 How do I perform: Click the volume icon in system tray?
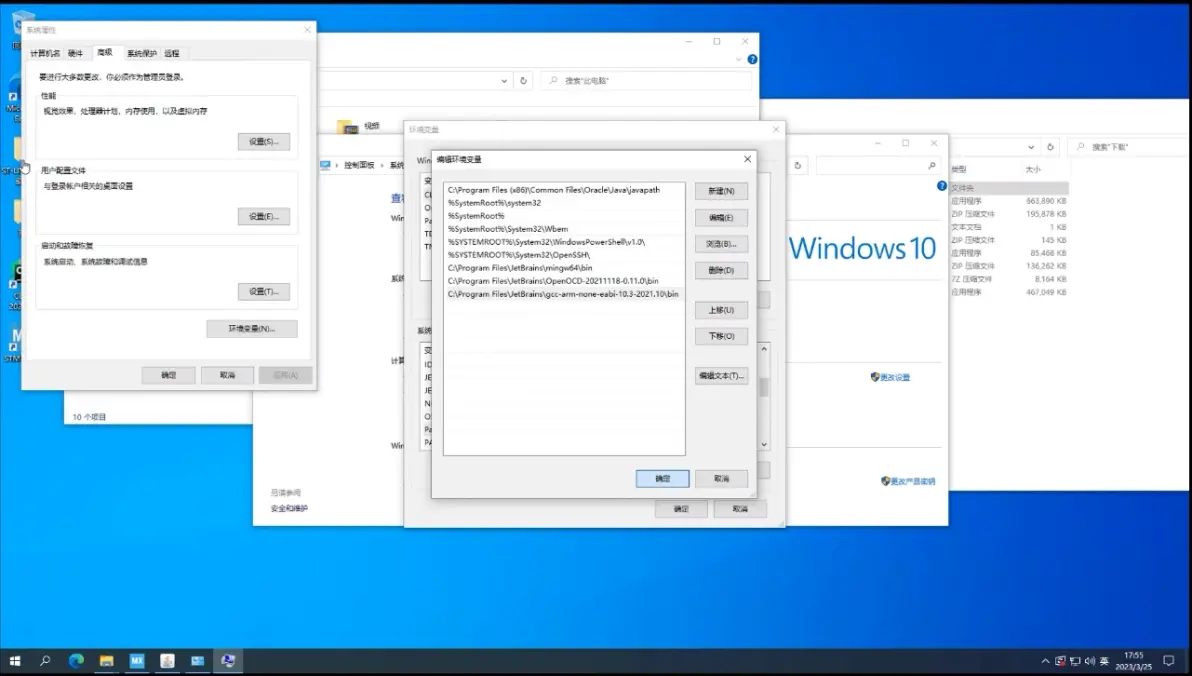point(1091,661)
